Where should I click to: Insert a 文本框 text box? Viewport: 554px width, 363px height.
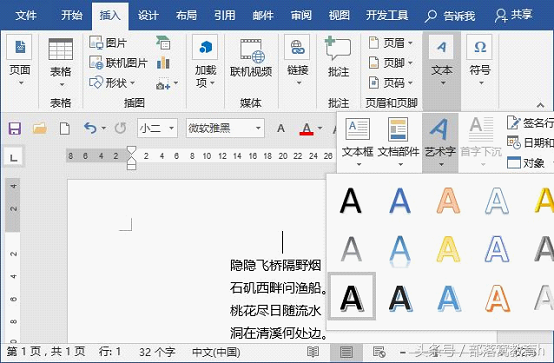358,142
